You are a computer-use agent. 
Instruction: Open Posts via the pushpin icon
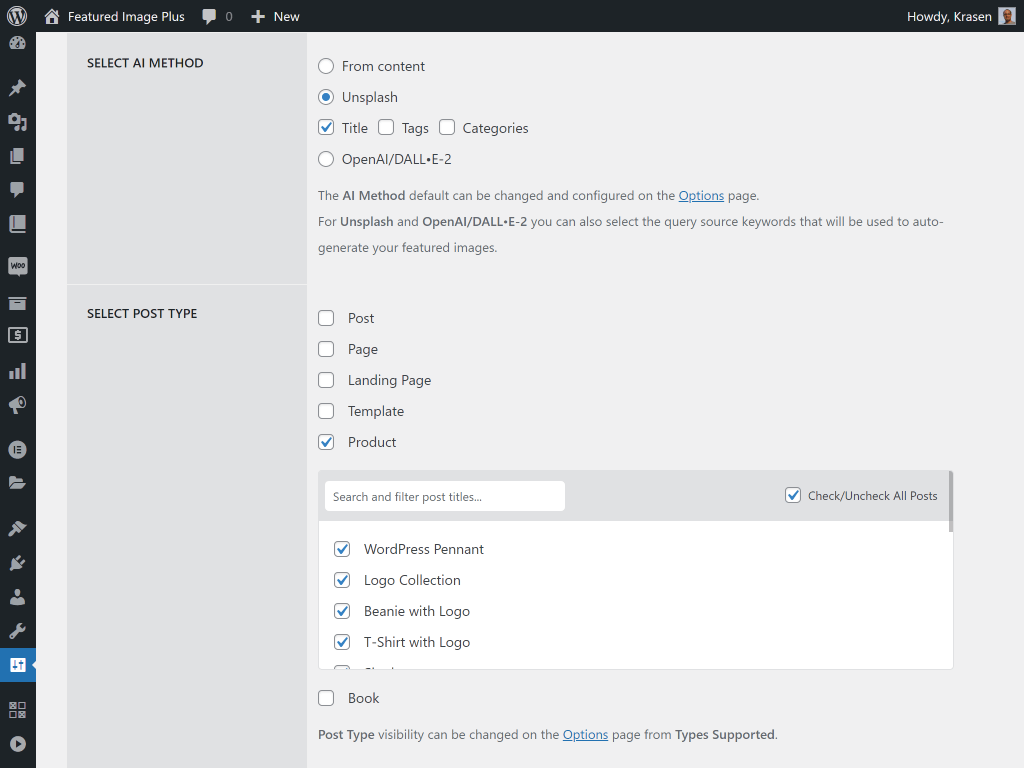(18, 88)
